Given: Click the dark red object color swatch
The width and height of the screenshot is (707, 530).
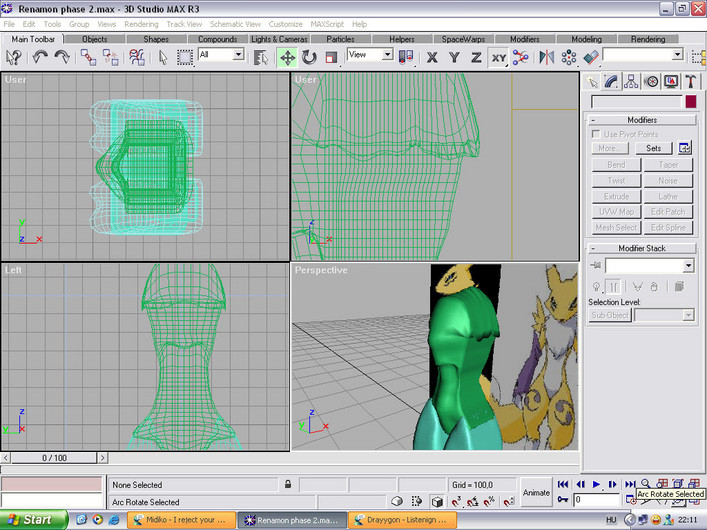Looking at the screenshot, I should click(690, 101).
